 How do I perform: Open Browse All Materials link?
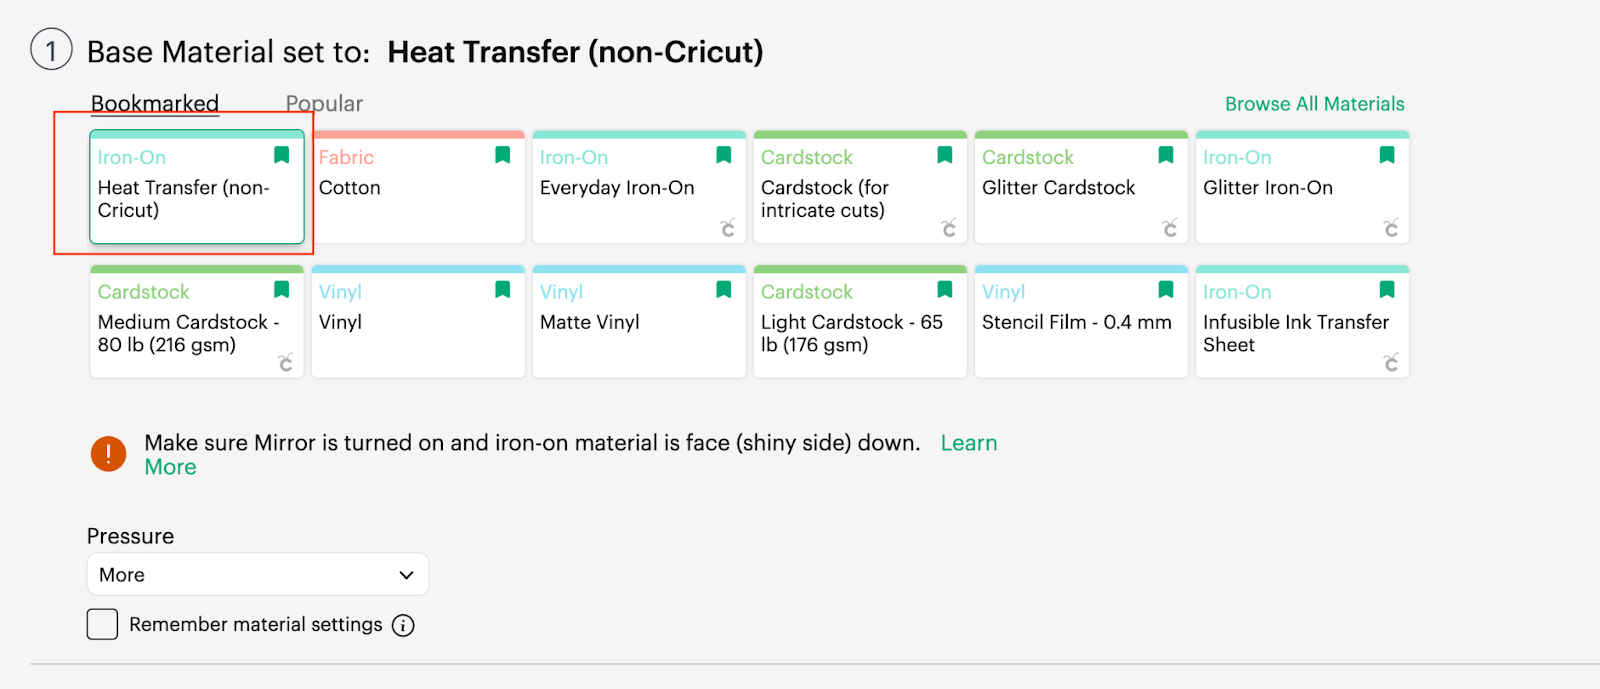pos(1315,104)
